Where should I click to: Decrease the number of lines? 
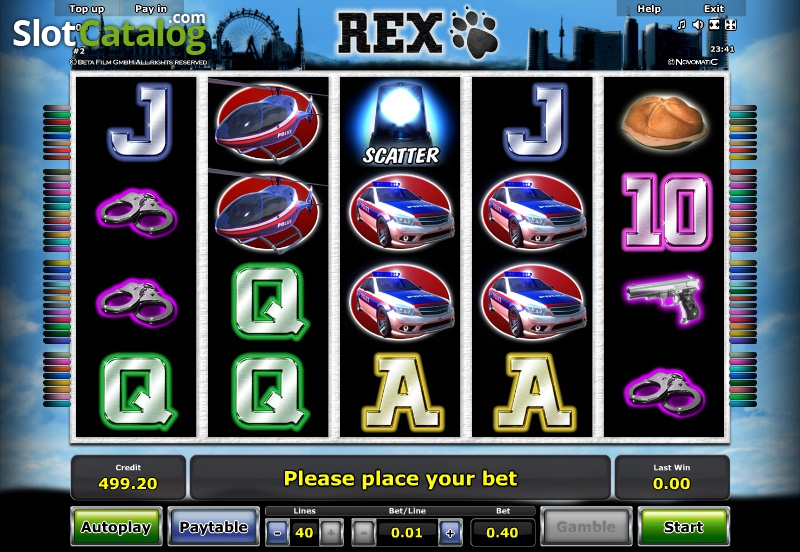click(x=278, y=533)
